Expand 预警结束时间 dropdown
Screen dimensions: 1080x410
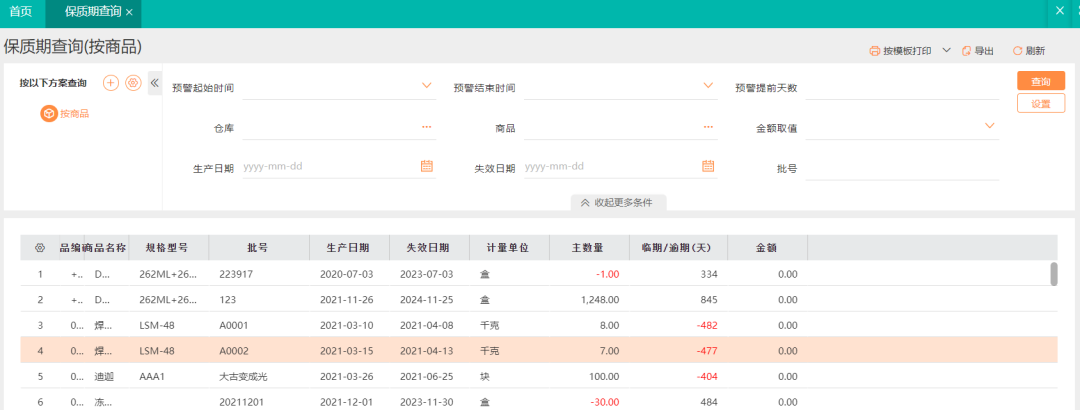(708, 86)
